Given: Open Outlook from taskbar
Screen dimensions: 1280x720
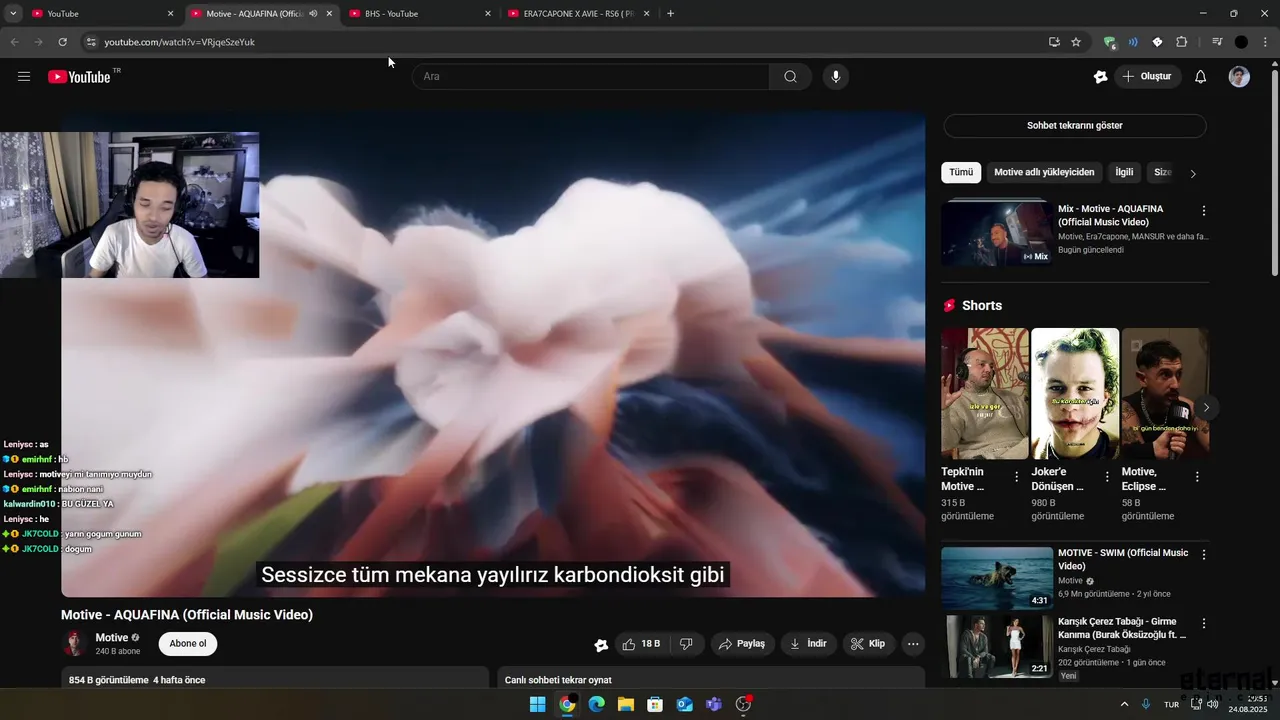Looking at the screenshot, I should coord(684,704).
